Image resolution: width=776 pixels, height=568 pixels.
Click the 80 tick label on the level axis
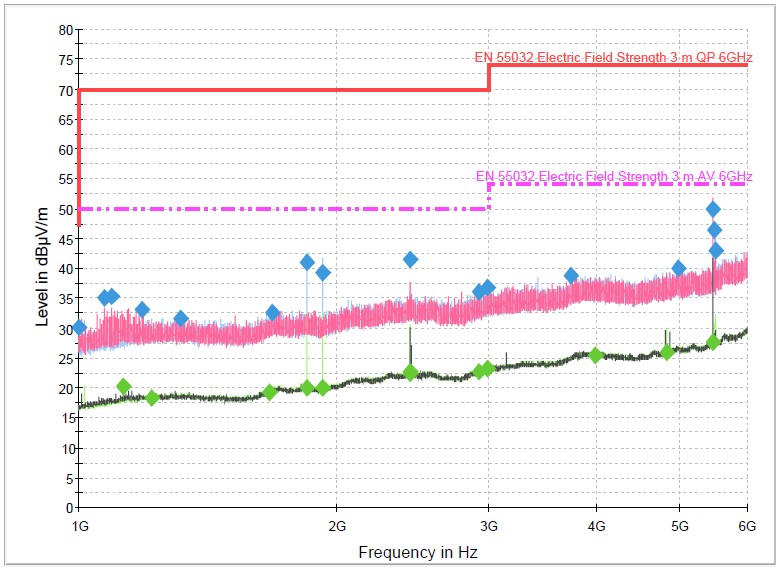(62, 30)
